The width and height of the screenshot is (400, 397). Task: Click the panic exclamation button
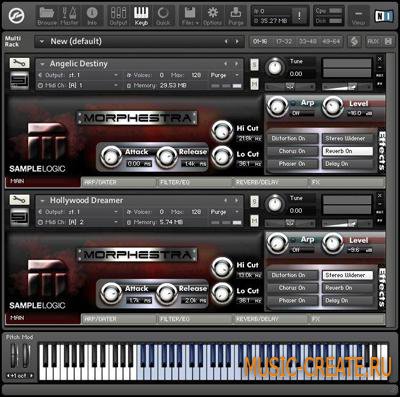[x=299, y=16]
